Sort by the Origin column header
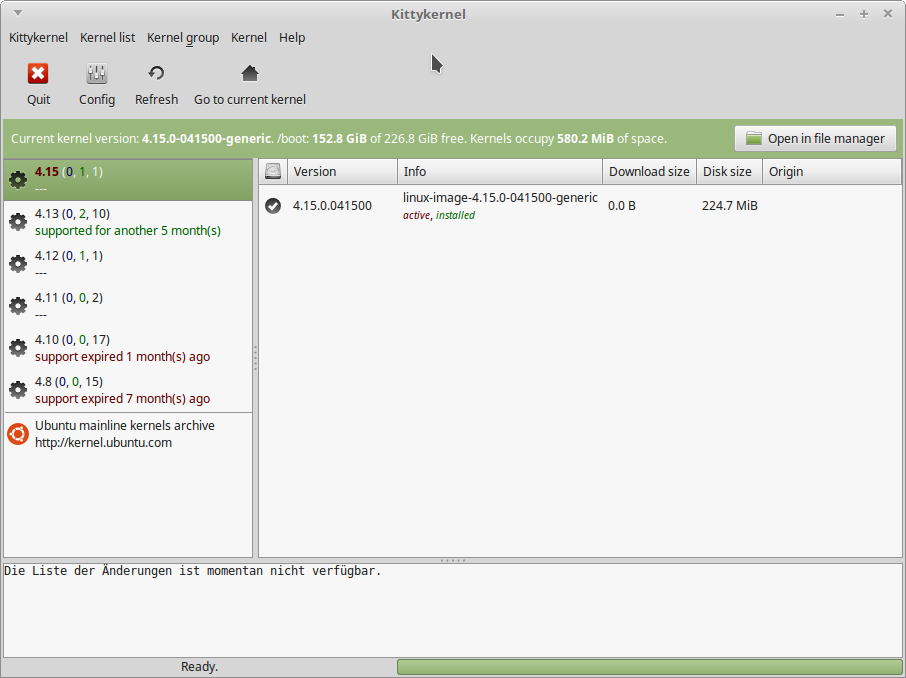Image resolution: width=906 pixels, height=678 pixels. click(831, 172)
